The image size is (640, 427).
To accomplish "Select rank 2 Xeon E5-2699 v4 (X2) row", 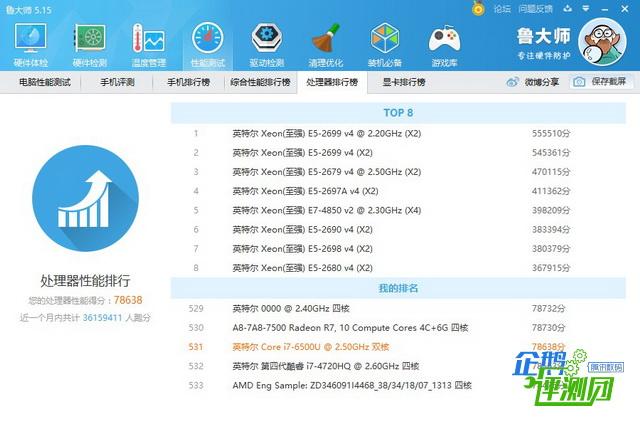I will [x=398, y=153].
